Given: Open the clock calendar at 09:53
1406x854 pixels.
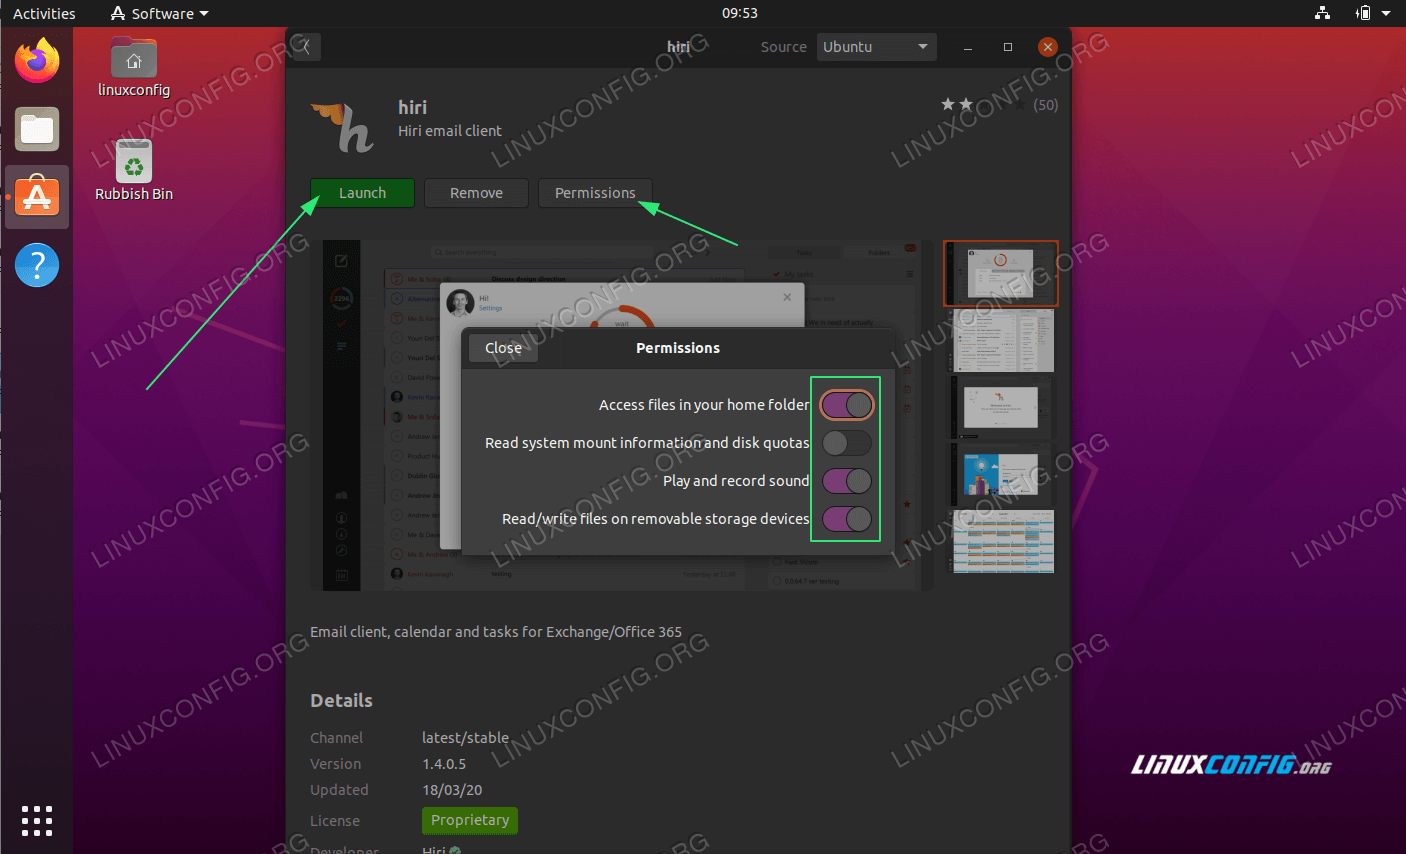Looking at the screenshot, I should click(740, 13).
